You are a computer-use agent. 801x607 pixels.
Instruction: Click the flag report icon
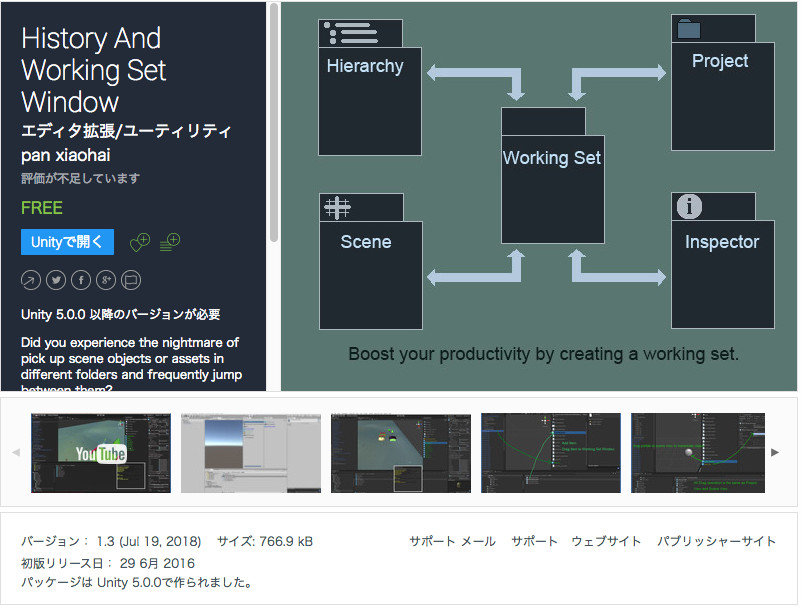[131, 280]
